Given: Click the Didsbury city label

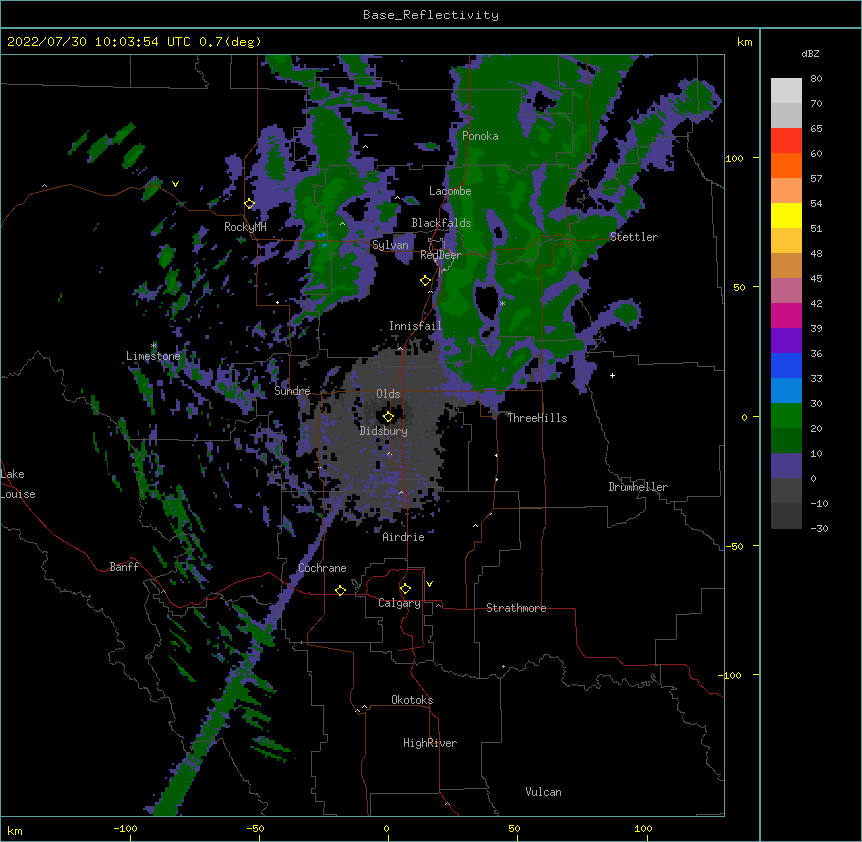Looking at the screenshot, I should (x=383, y=431).
